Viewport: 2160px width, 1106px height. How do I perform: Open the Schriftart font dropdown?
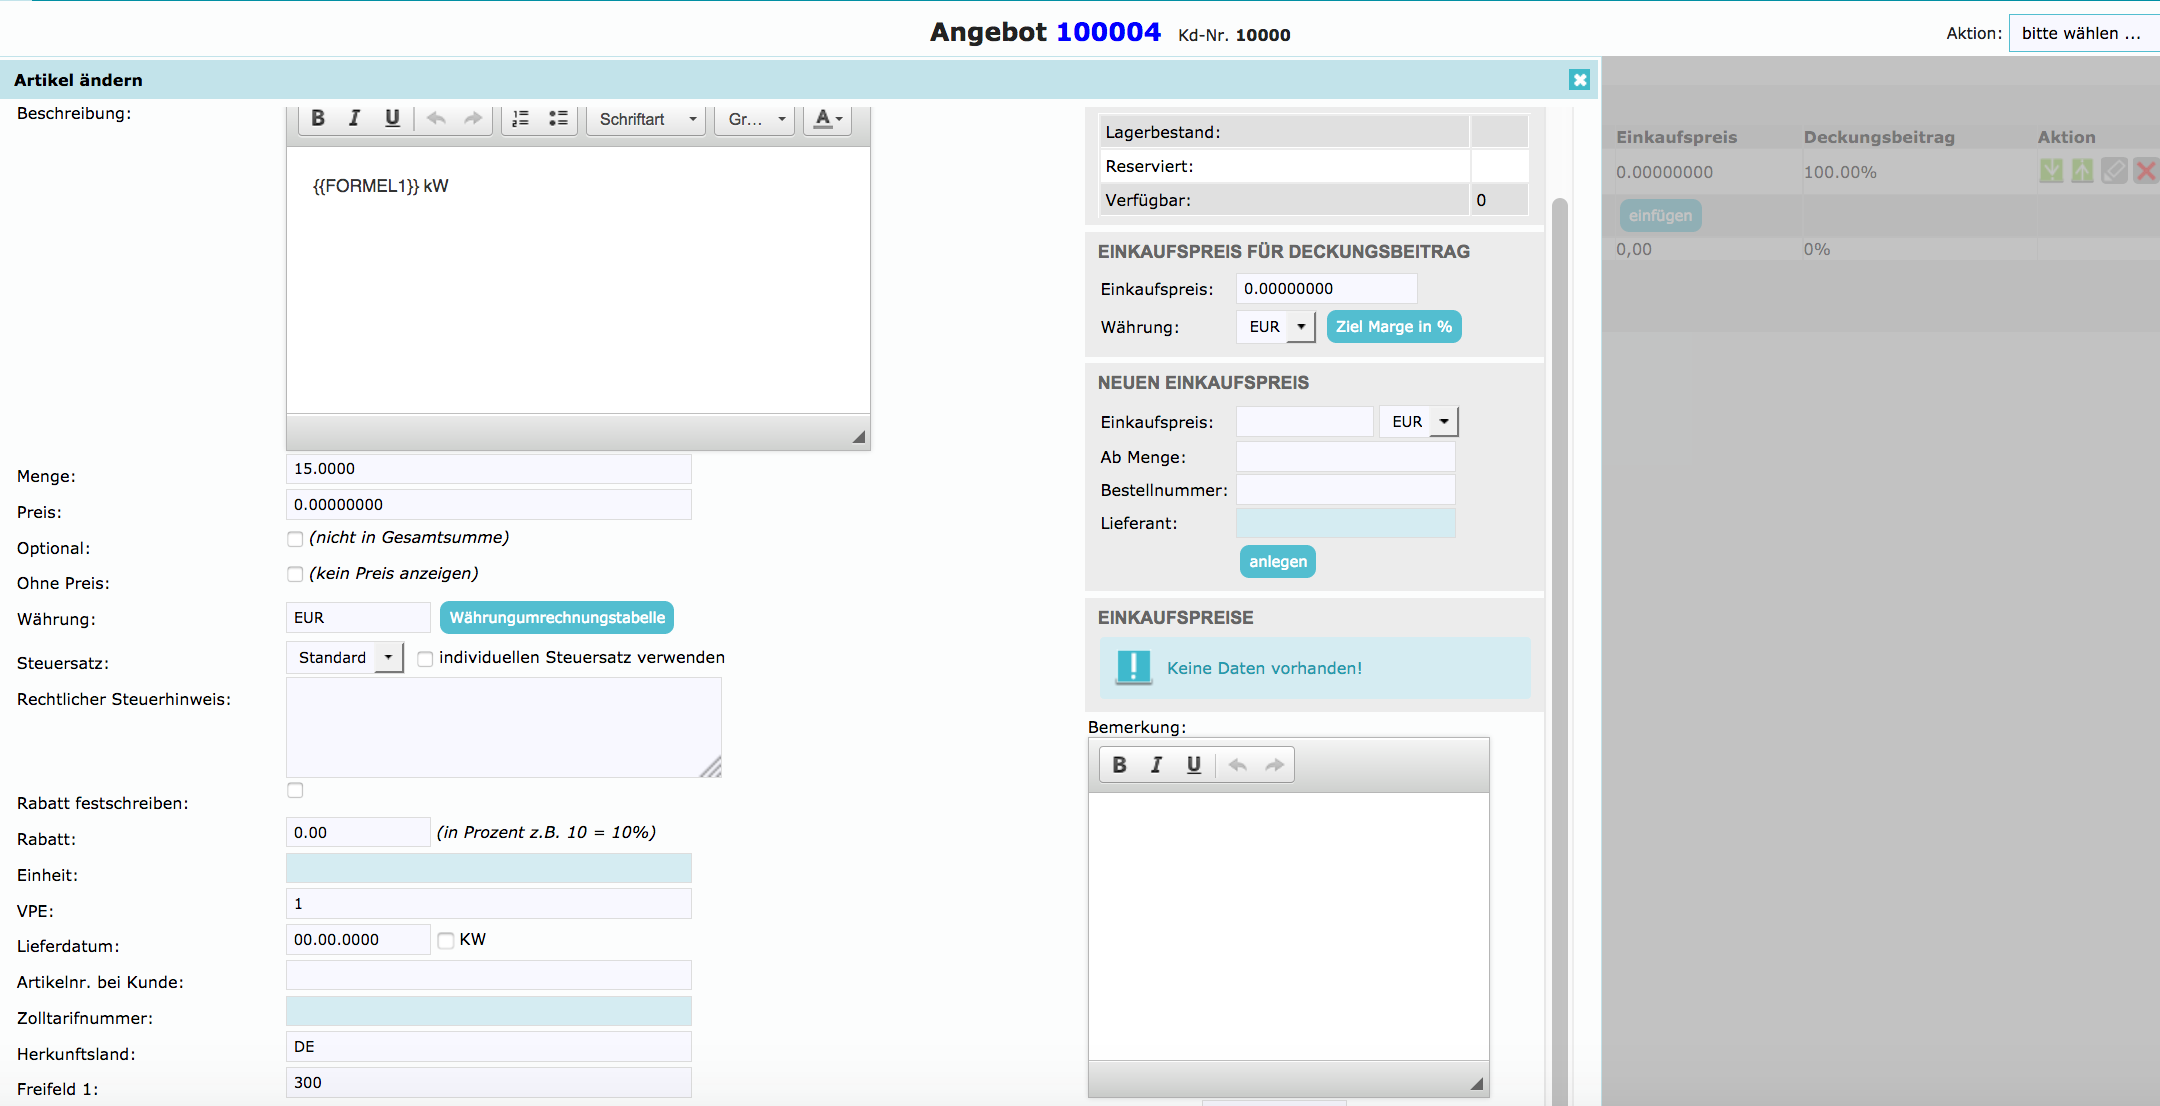point(646,119)
